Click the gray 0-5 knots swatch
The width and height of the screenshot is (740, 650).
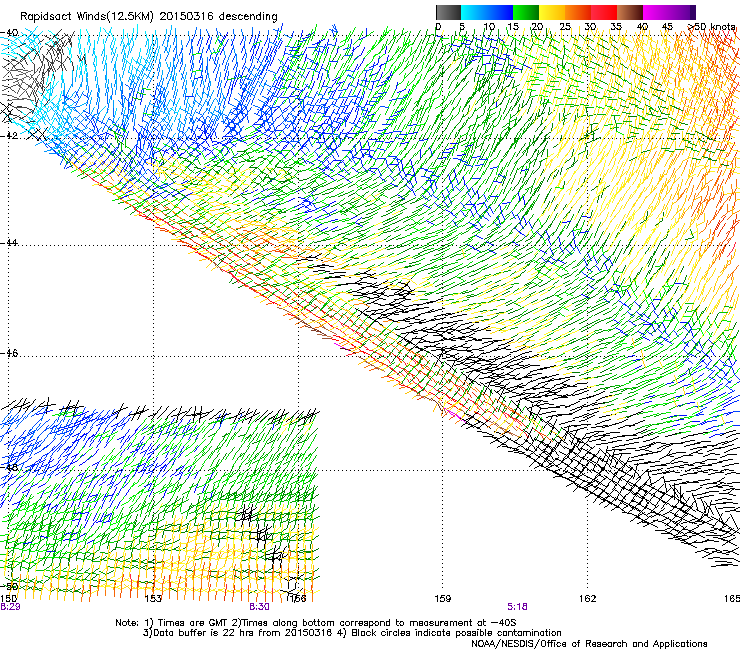pos(448,12)
